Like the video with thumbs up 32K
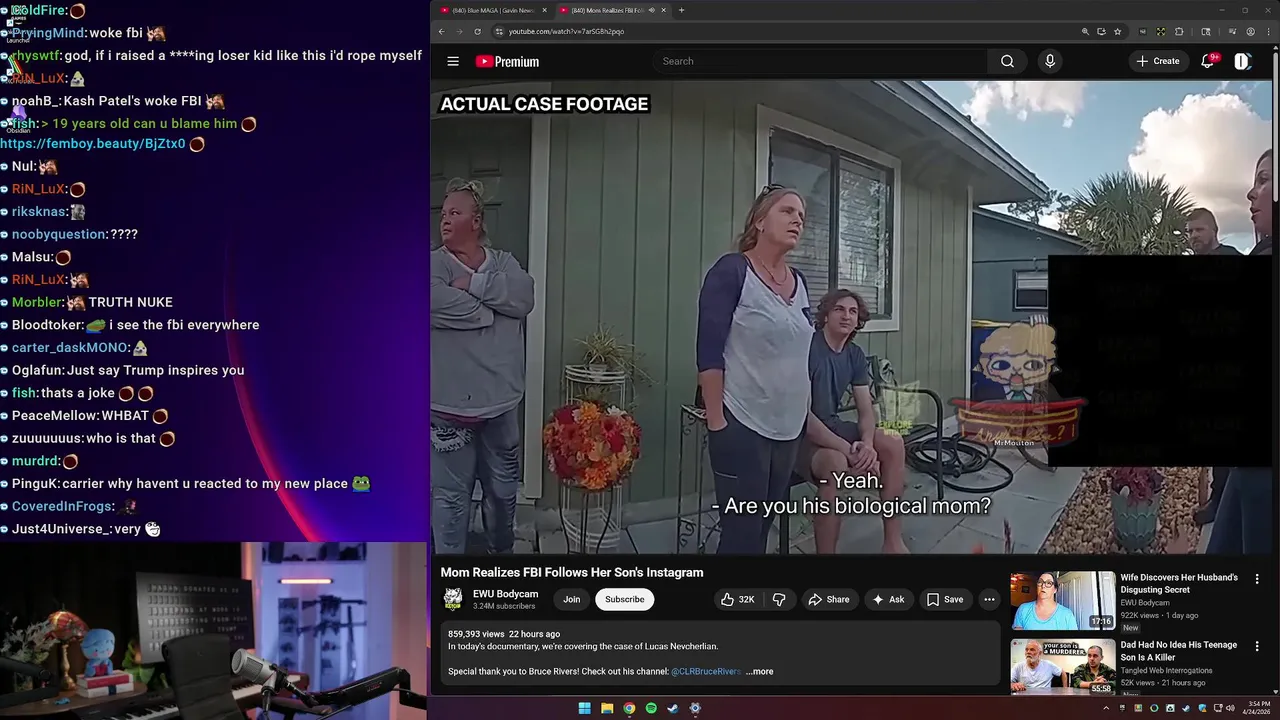The width and height of the screenshot is (1280, 720). pyautogui.click(x=737, y=599)
